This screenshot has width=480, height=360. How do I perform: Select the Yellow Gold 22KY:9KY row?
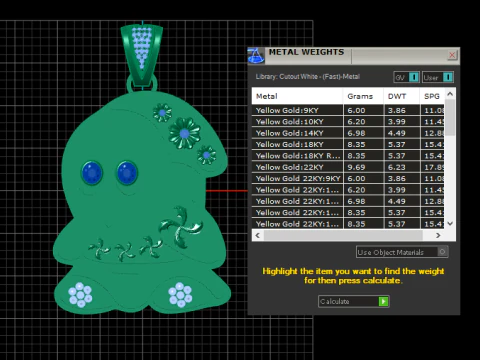click(x=348, y=178)
